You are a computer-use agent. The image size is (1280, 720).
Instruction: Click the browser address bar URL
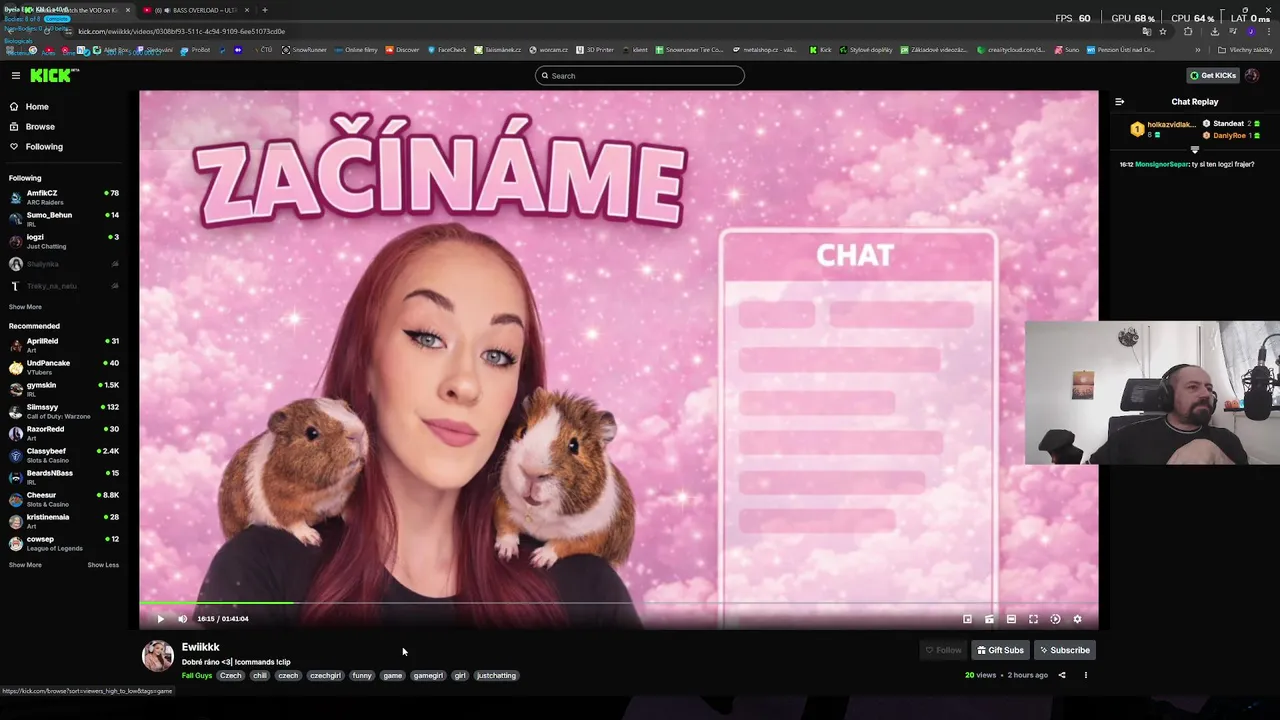click(x=181, y=31)
